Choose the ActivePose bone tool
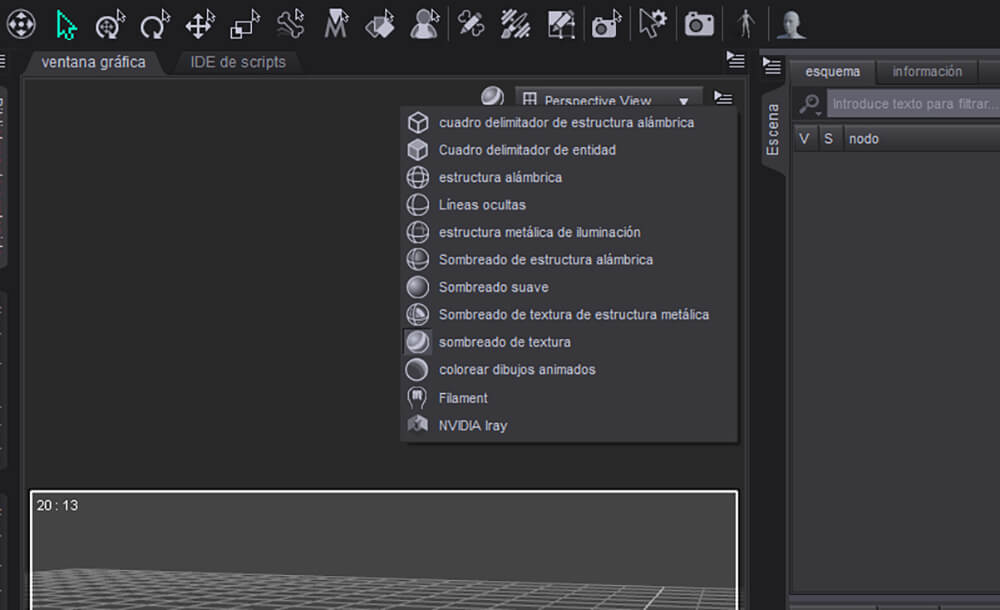1000x610 pixels. click(291, 25)
